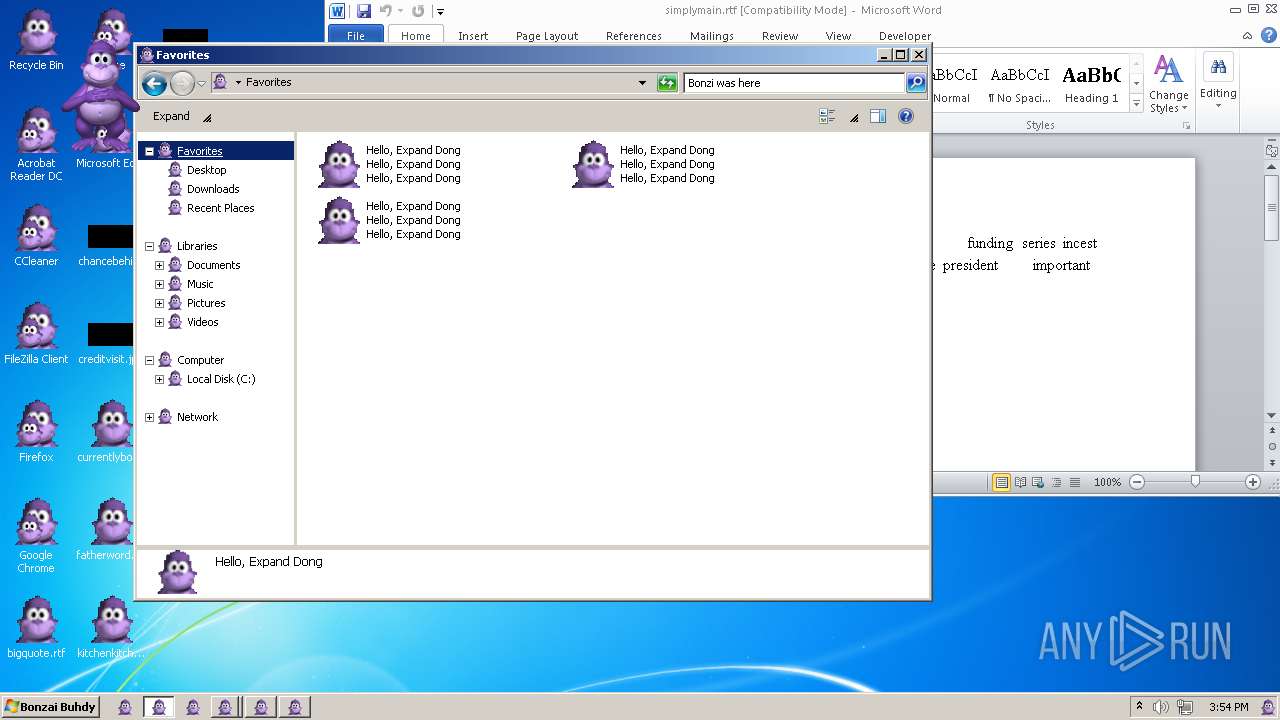Open Word File tab
Image resolution: width=1280 pixels, height=720 pixels.
tap(356, 35)
